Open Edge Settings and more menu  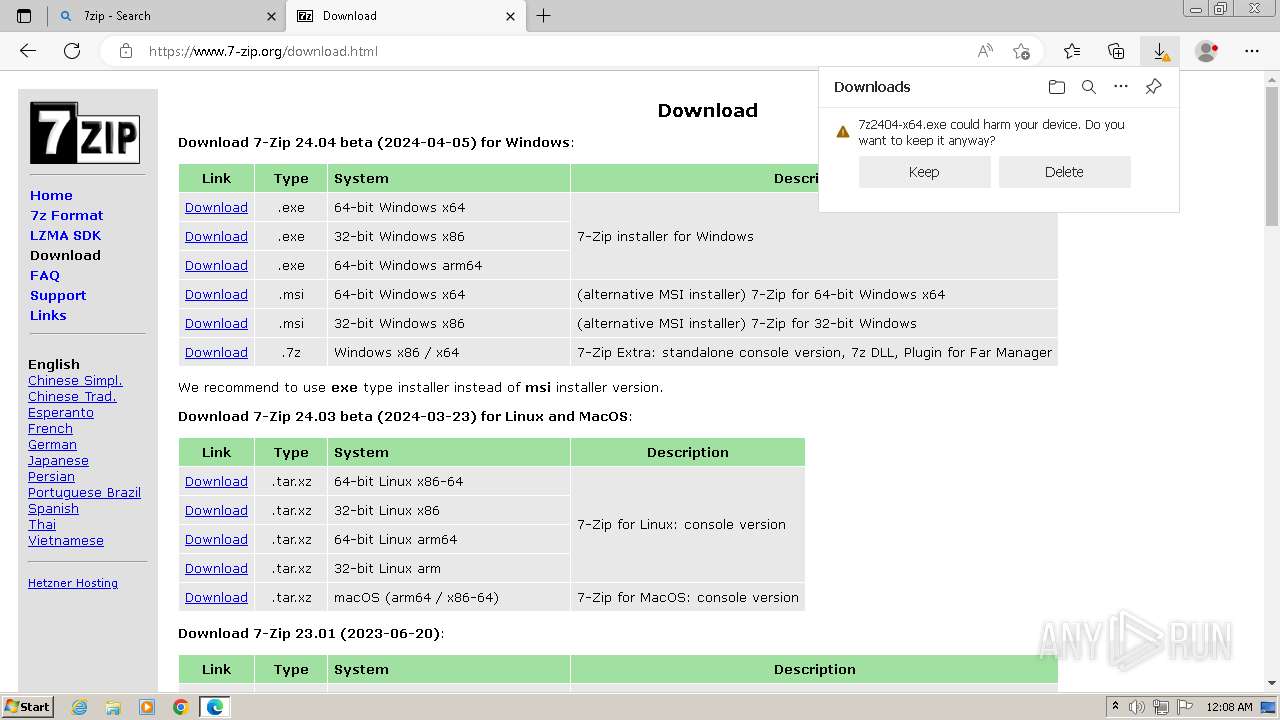pyautogui.click(x=1252, y=51)
